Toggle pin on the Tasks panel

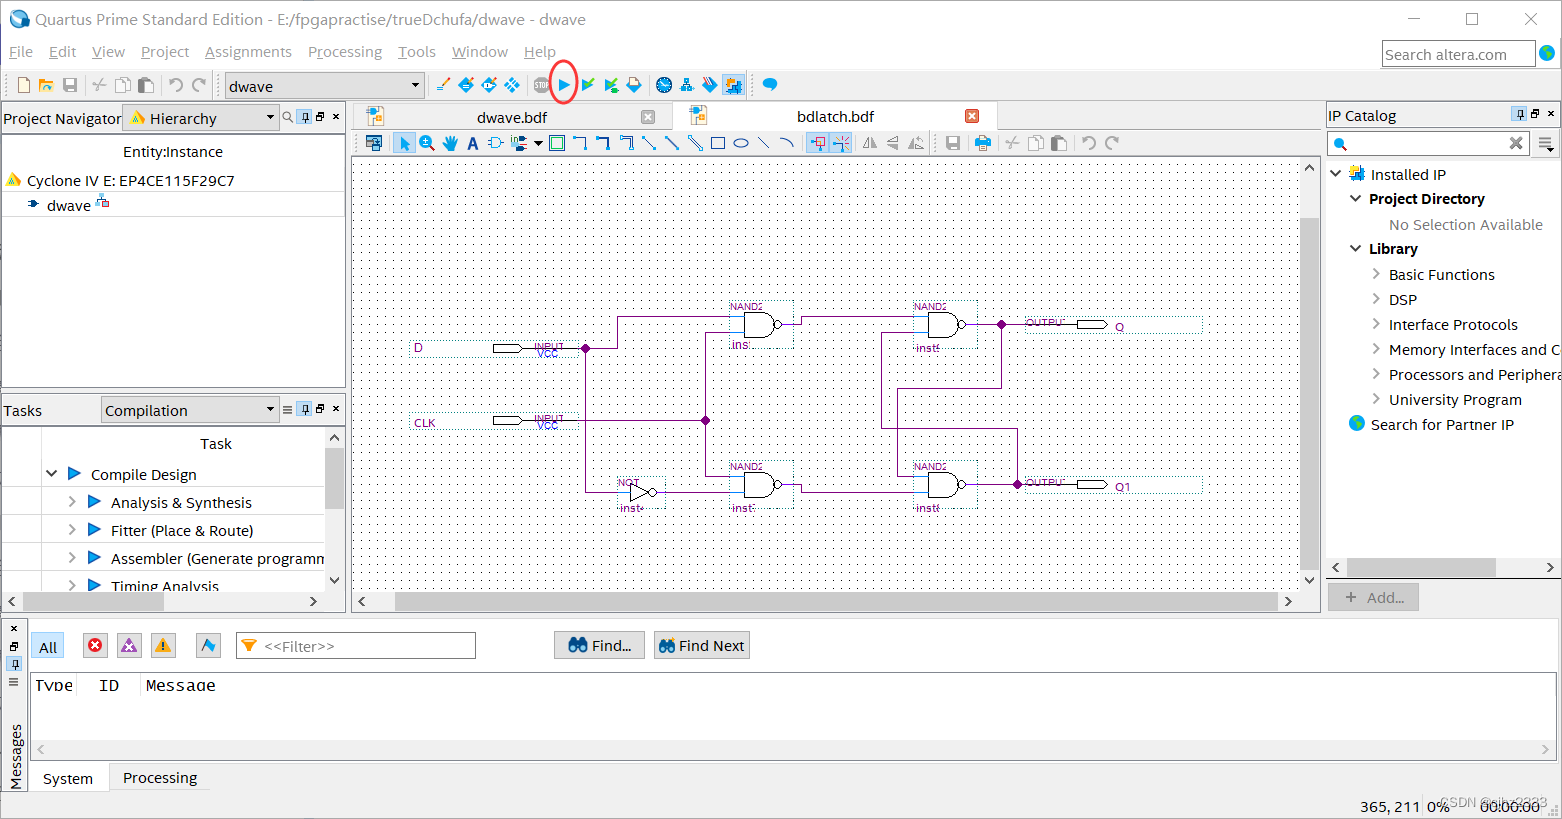305,409
